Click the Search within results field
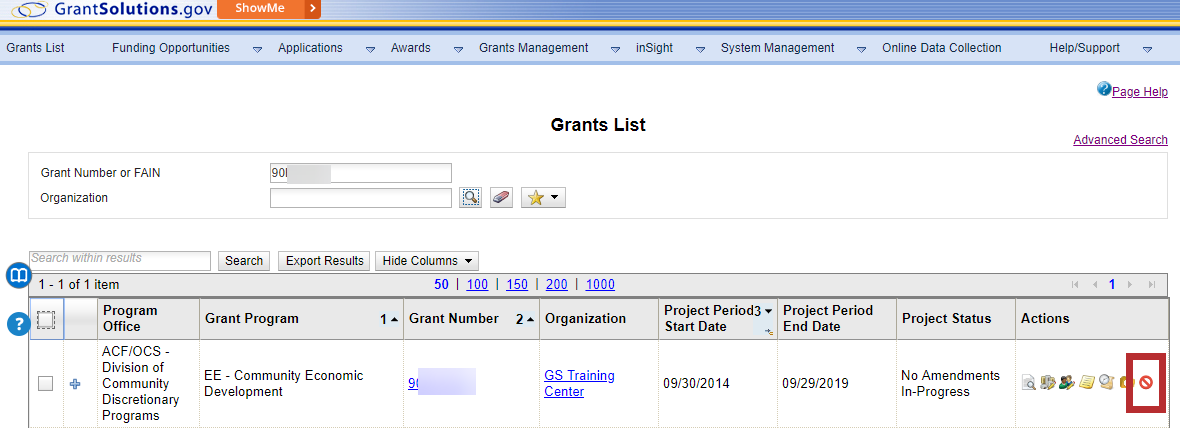1180x428 pixels. pyautogui.click(x=120, y=260)
